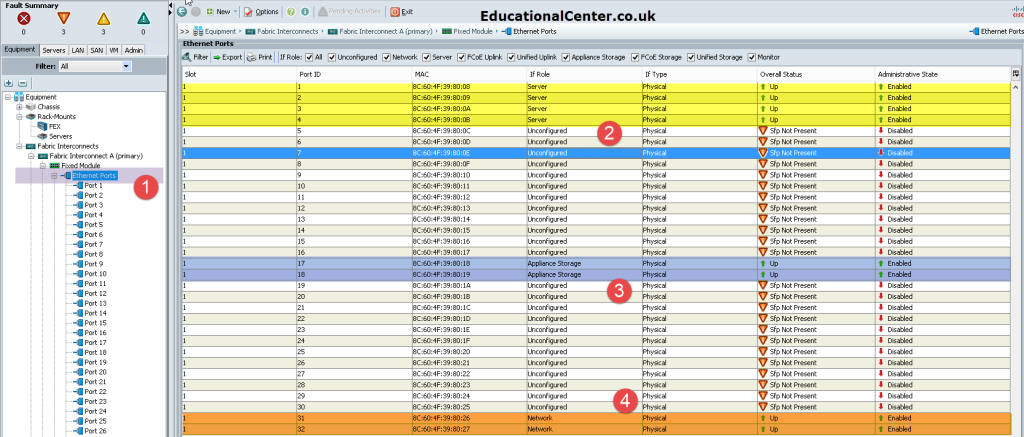
Task: Click the Fixed Module icon in tree
Action: pyautogui.click(x=55, y=166)
